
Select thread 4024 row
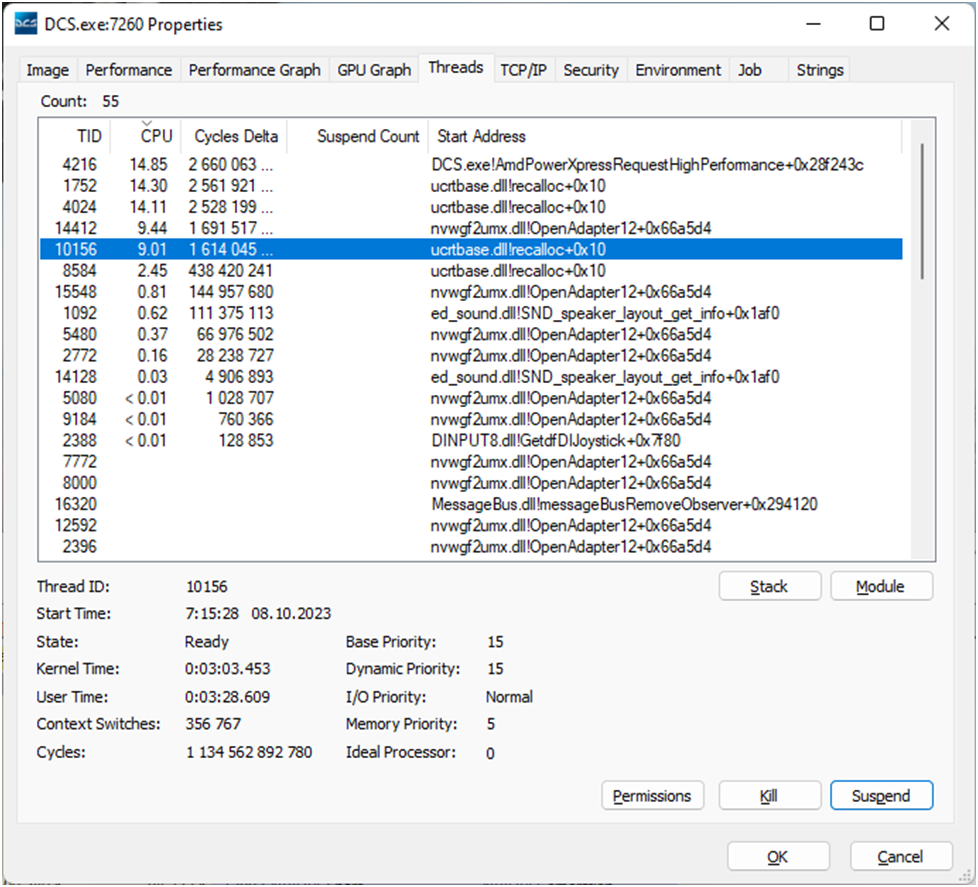coord(471,207)
